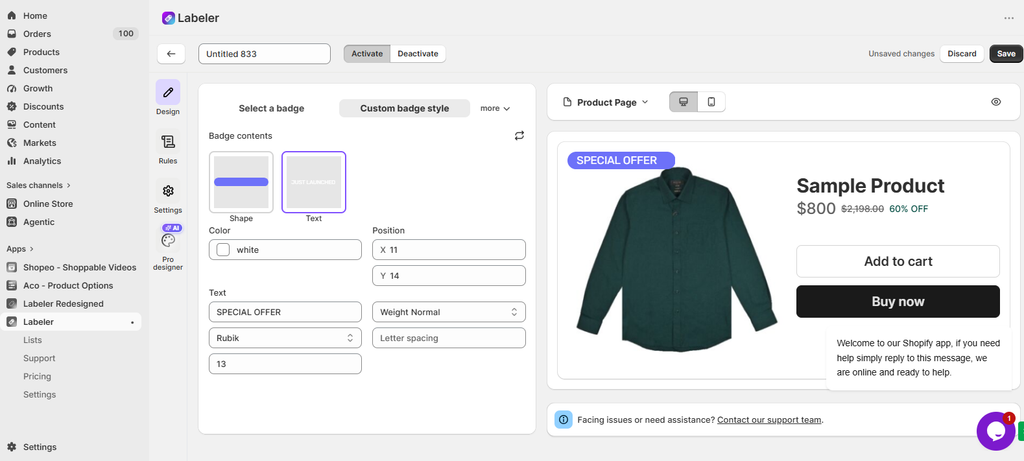Click the back arrow button
The width and height of the screenshot is (1024, 461).
coord(171,54)
